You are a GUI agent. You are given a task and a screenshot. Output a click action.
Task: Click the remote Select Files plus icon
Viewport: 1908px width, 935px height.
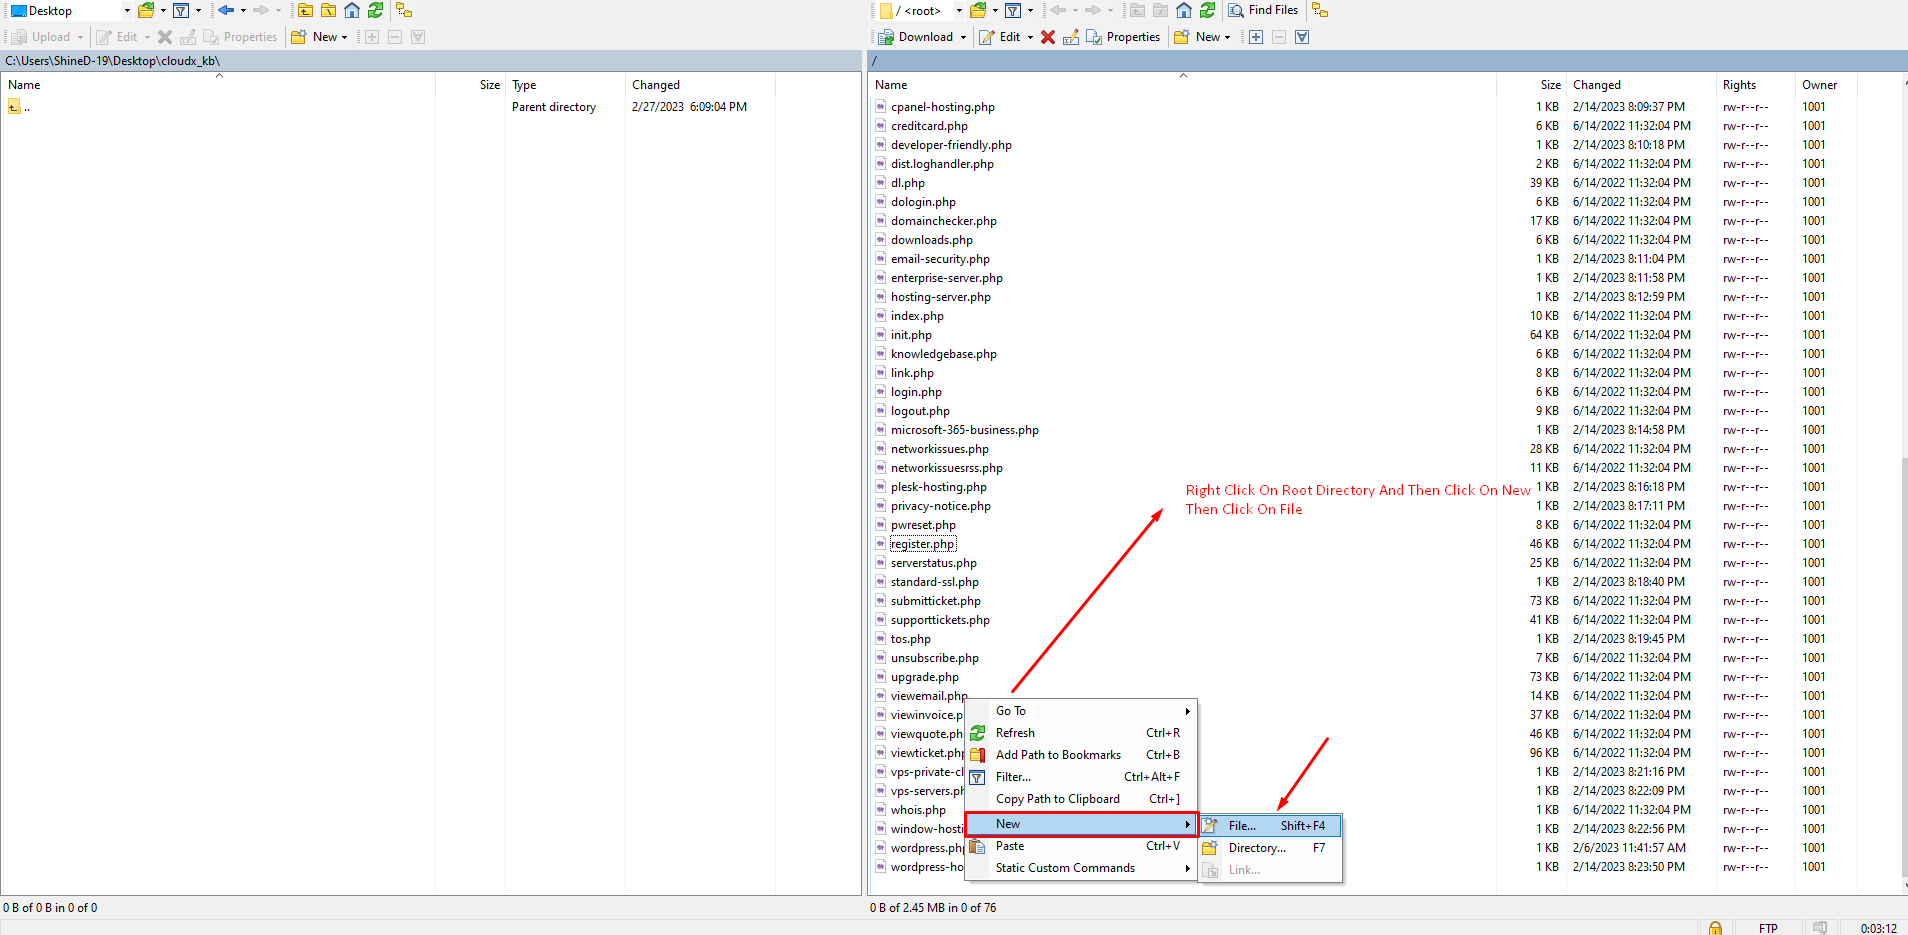pos(1256,37)
